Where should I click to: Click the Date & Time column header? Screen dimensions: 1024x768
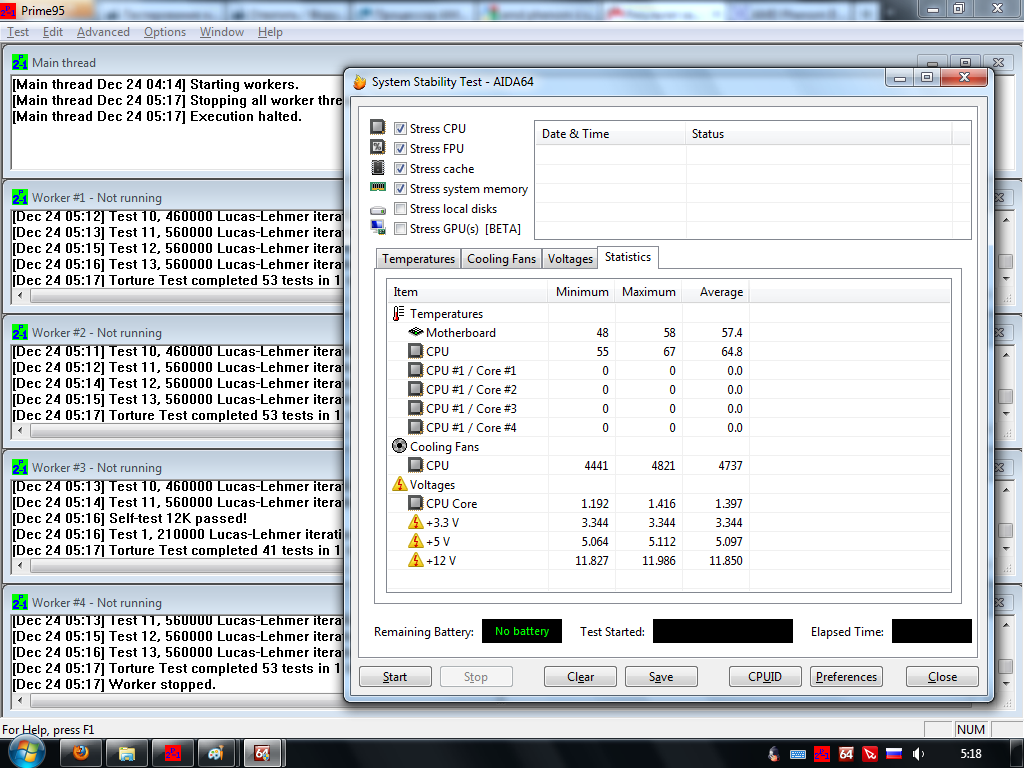pyautogui.click(x=611, y=133)
